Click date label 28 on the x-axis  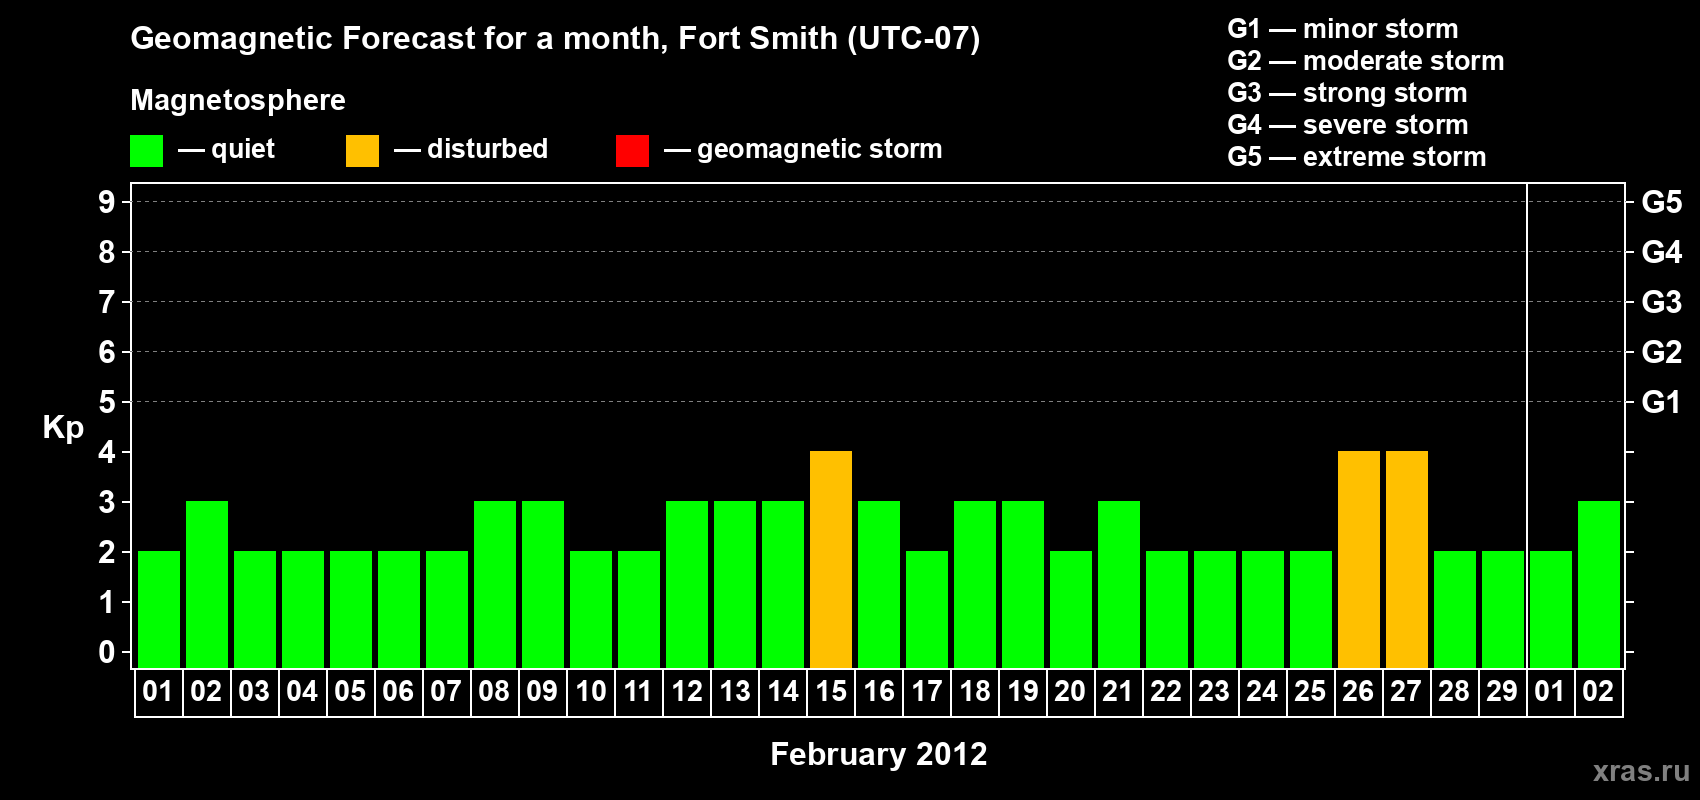[1454, 692]
